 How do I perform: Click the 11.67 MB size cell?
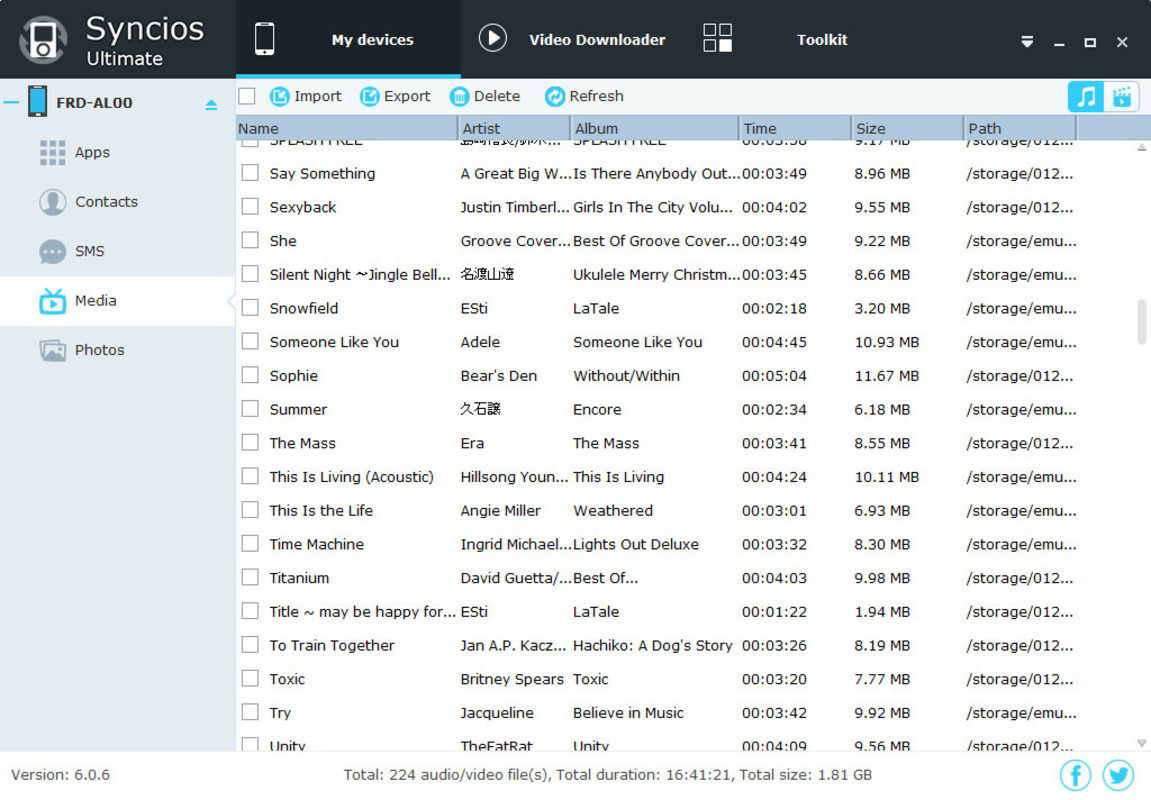coord(886,376)
